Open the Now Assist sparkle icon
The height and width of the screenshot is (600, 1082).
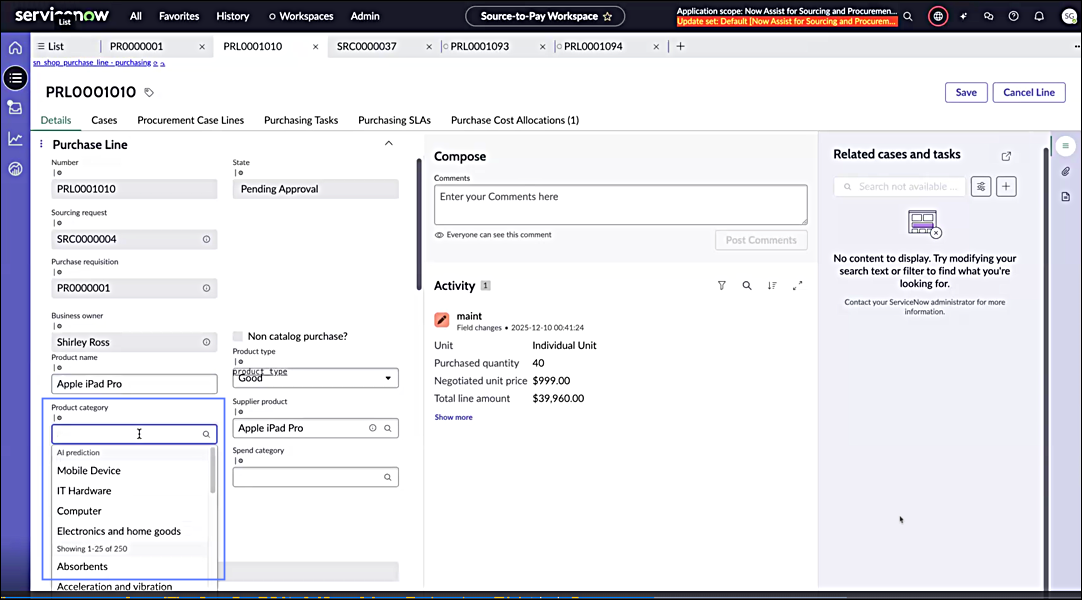coord(963,16)
